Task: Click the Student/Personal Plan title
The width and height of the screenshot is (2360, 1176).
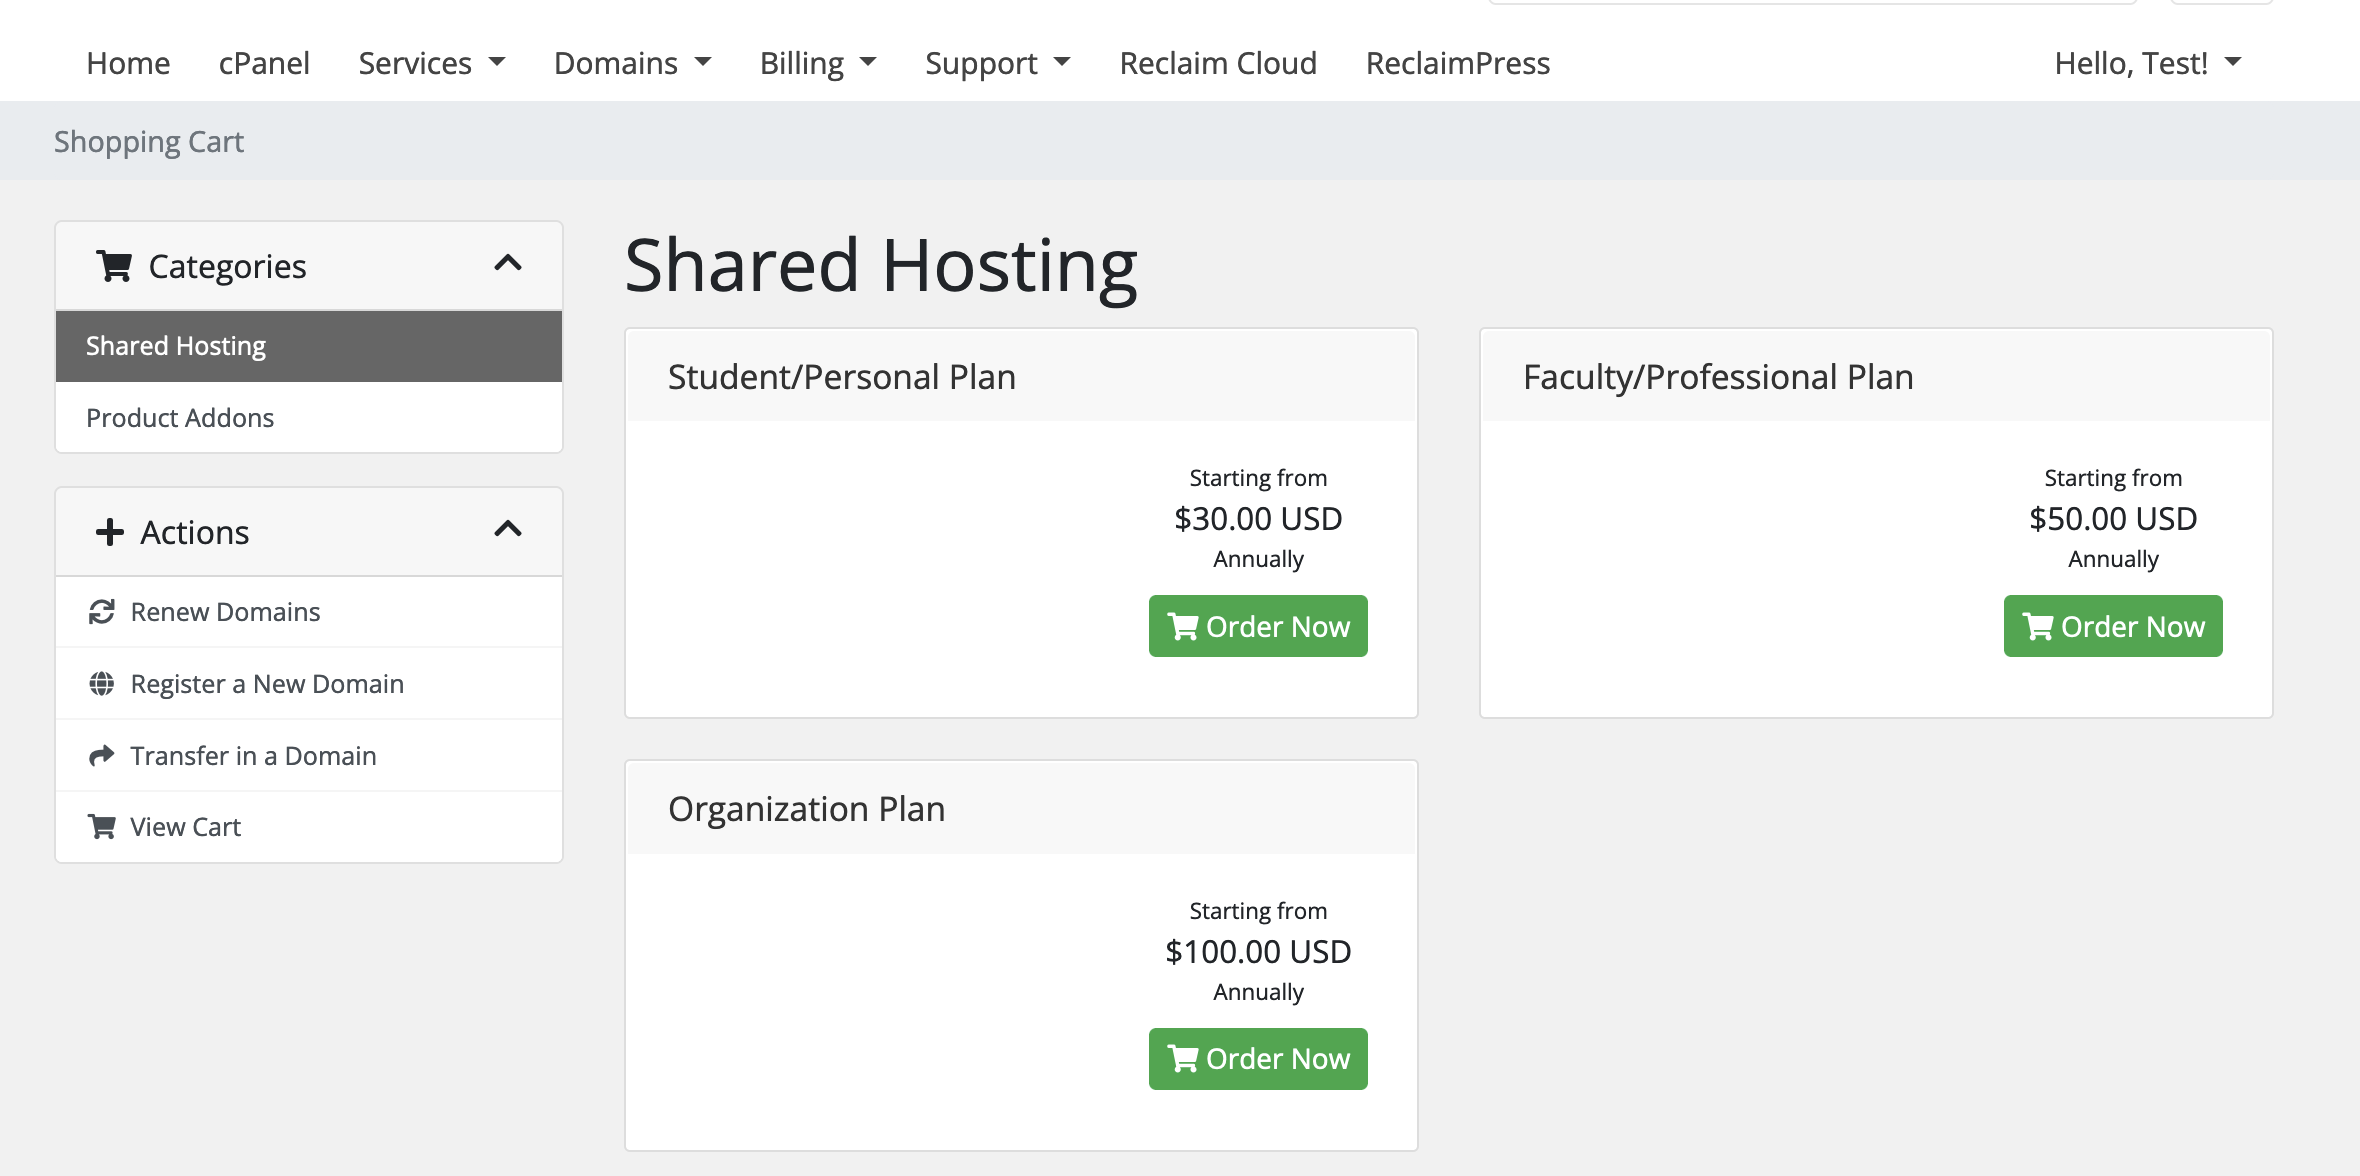Action: (842, 377)
